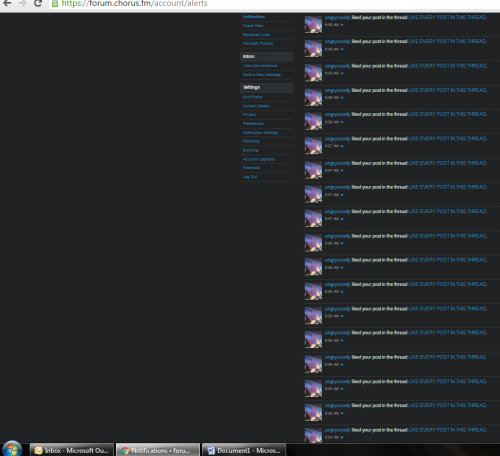Open the Password settings link
Screen dimensions: 500x456
[x=251, y=168]
